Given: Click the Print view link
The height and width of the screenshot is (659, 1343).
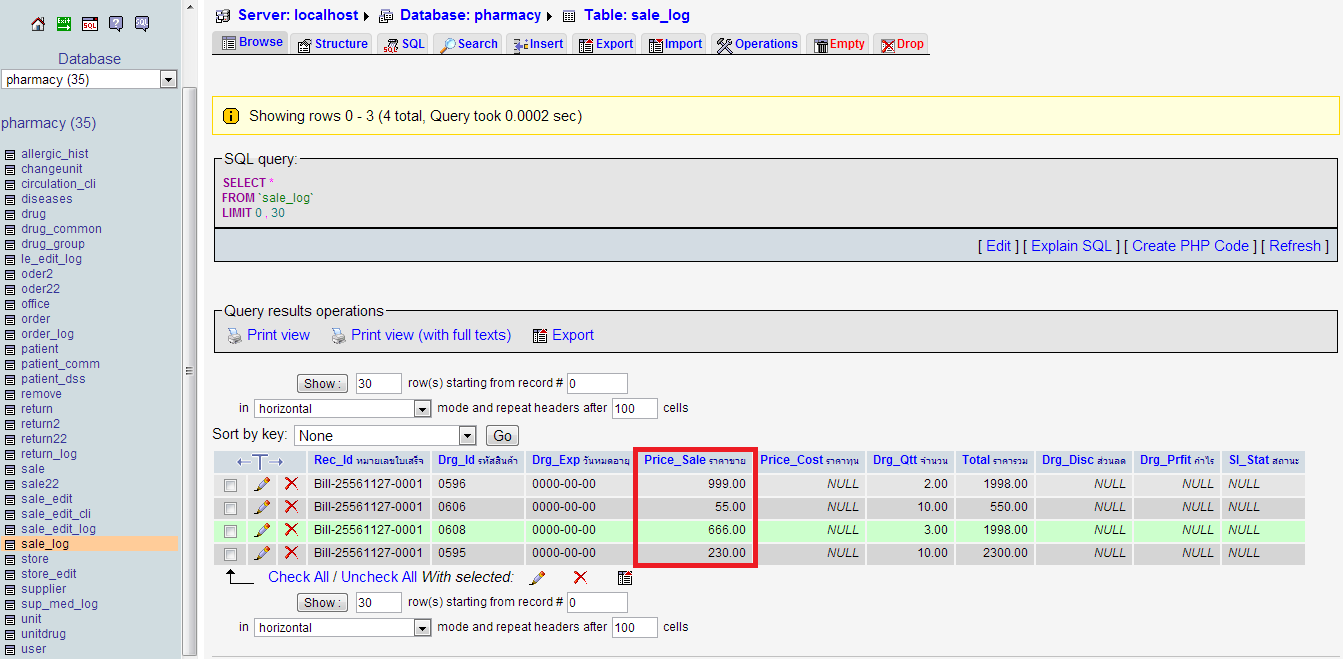Looking at the screenshot, I should coord(279,335).
